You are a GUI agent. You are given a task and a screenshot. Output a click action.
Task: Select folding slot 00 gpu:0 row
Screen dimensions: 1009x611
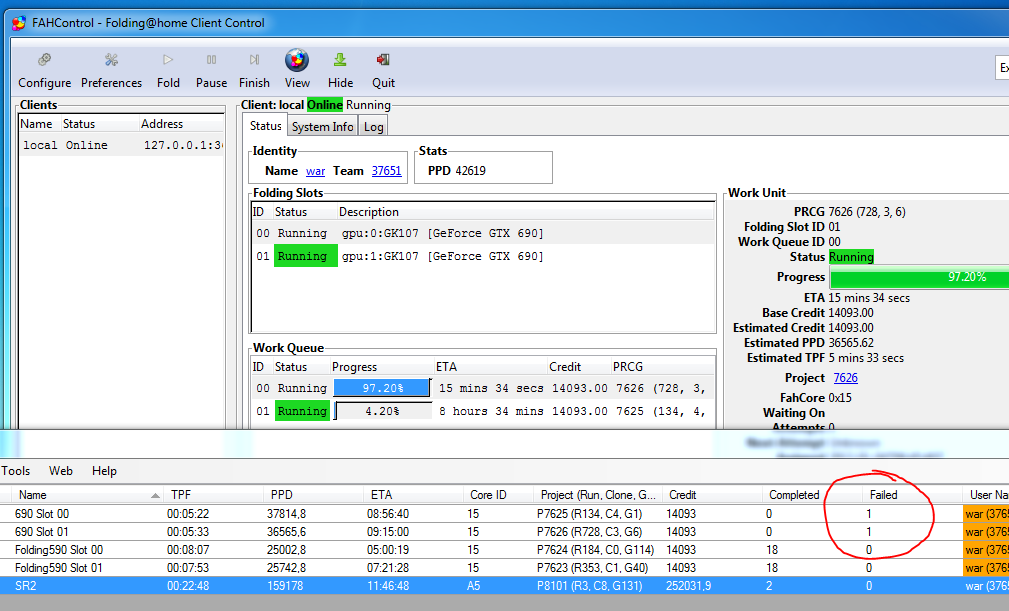(x=483, y=233)
